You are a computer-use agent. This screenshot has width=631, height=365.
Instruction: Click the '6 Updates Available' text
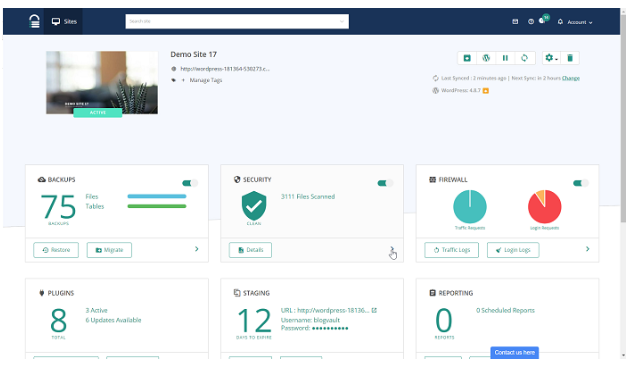tap(113, 320)
